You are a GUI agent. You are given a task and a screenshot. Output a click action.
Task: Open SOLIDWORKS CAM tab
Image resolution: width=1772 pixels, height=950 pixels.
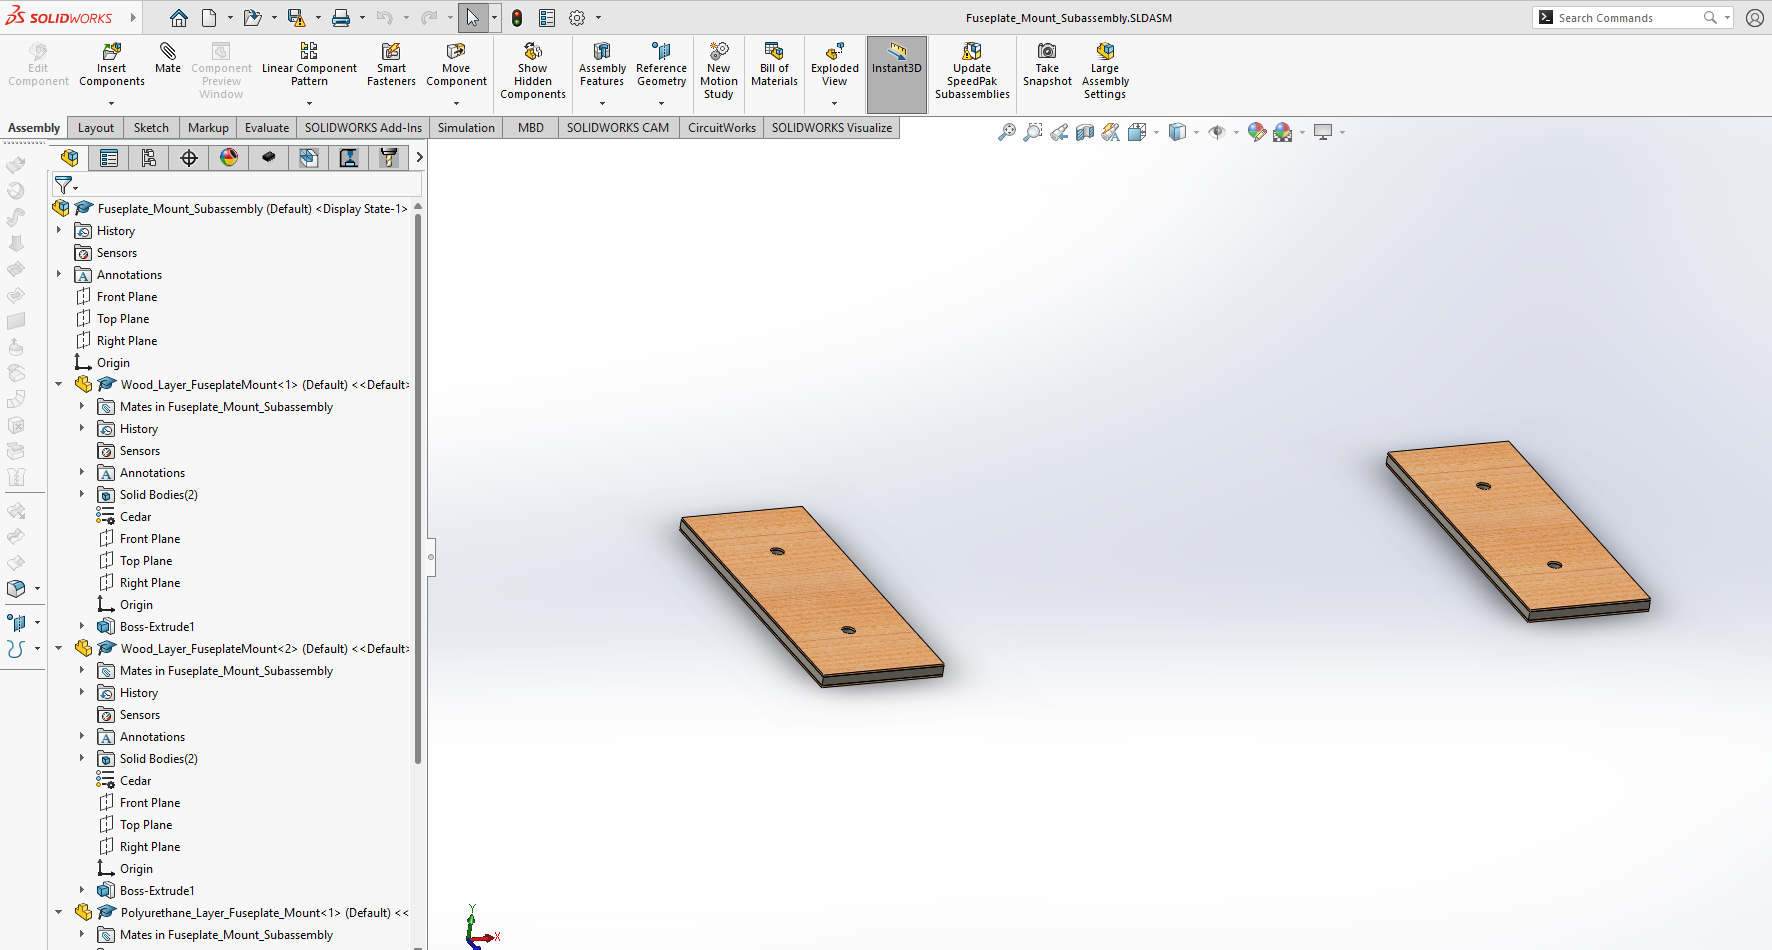coord(618,128)
